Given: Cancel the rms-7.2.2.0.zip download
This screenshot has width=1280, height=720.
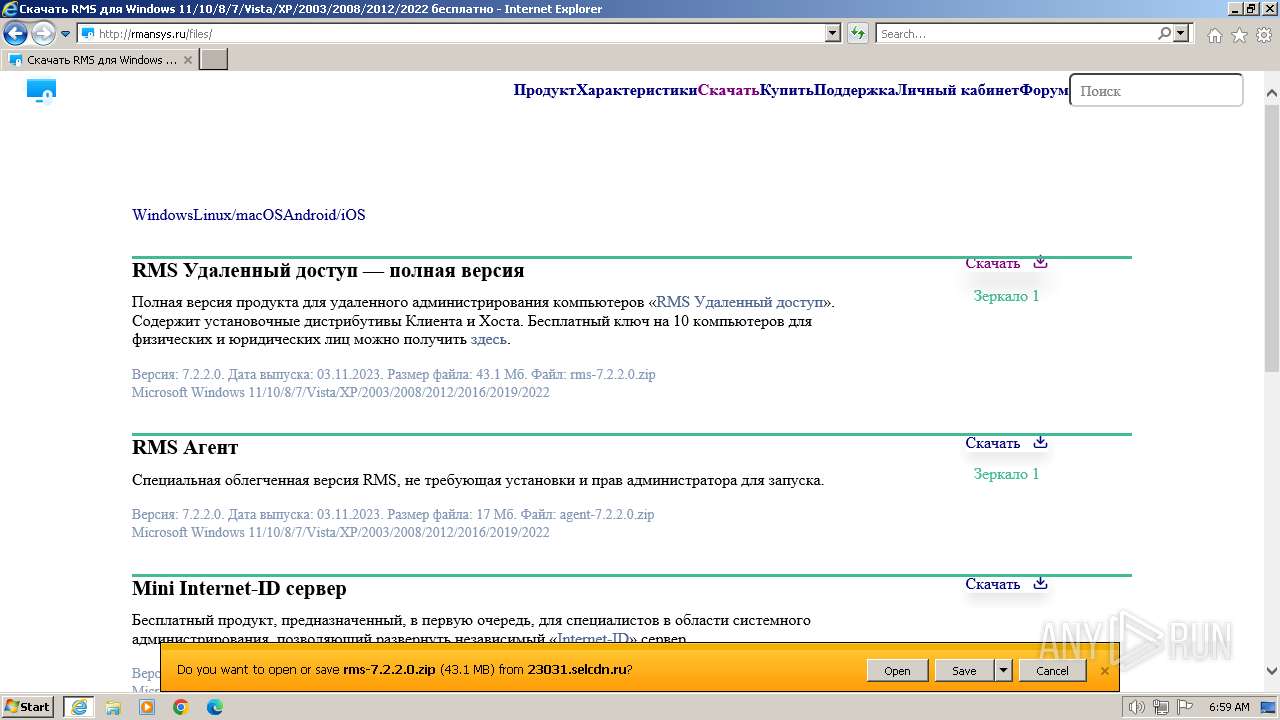Looking at the screenshot, I should [x=1052, y=671].
